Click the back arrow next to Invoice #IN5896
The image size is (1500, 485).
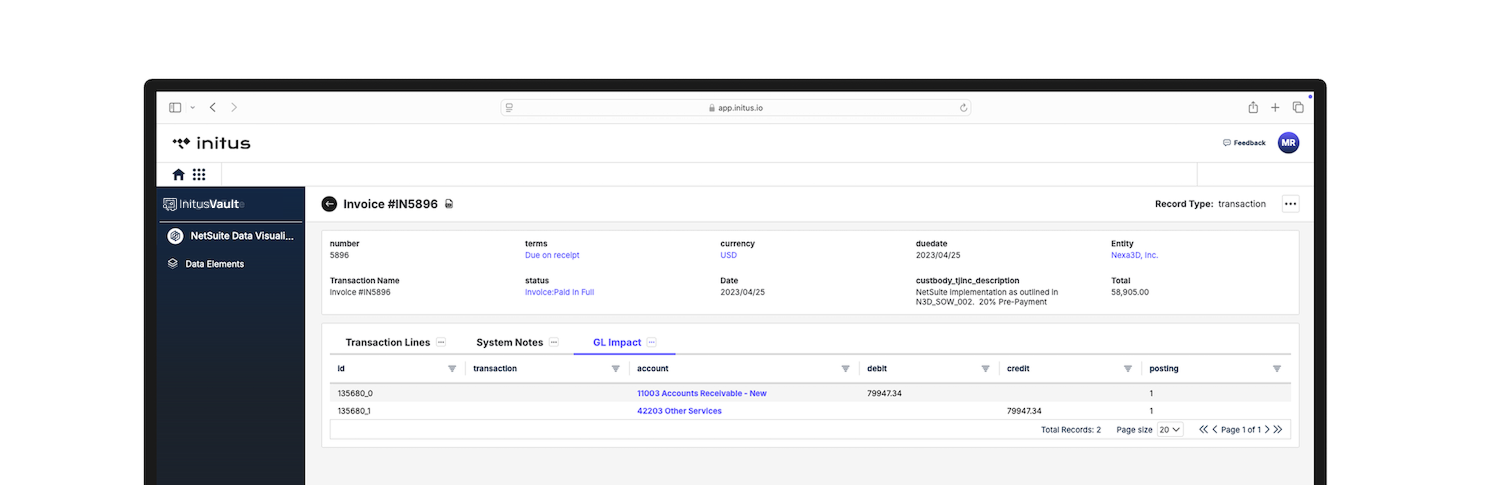(329, 204)
